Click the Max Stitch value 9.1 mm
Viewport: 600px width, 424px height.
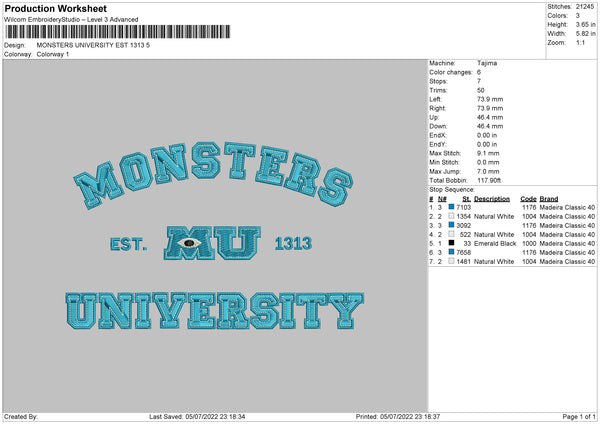[488, 153]
